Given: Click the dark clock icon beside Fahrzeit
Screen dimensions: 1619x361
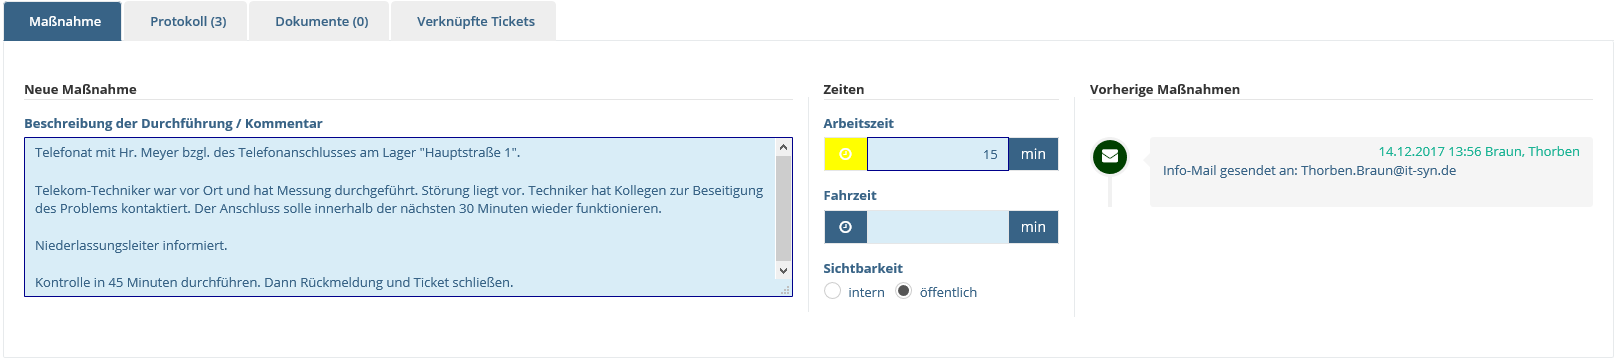Looking at the screenshot, I should click(846, 227).
